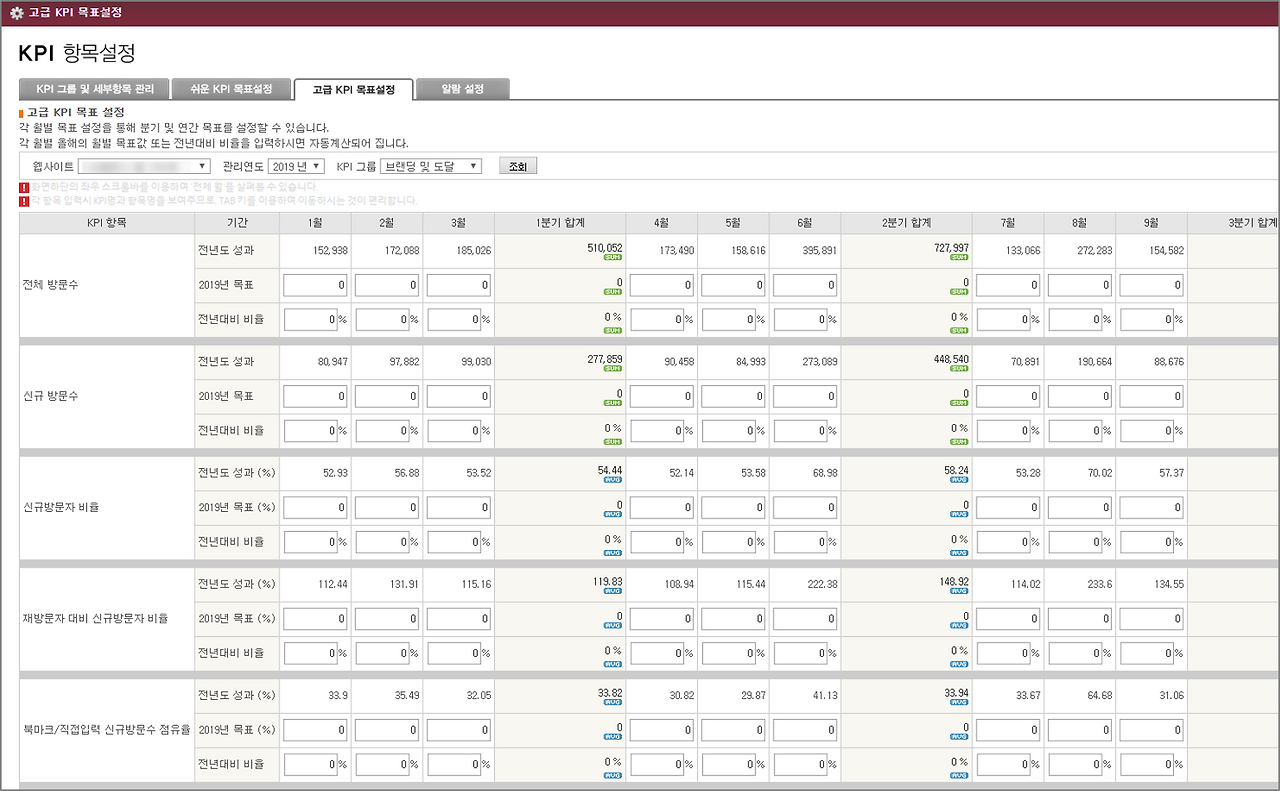Click the 신규 방문수 row label
Image resolution: width=1280 pixels, height=791 pixels.
[x=50, y=396]
